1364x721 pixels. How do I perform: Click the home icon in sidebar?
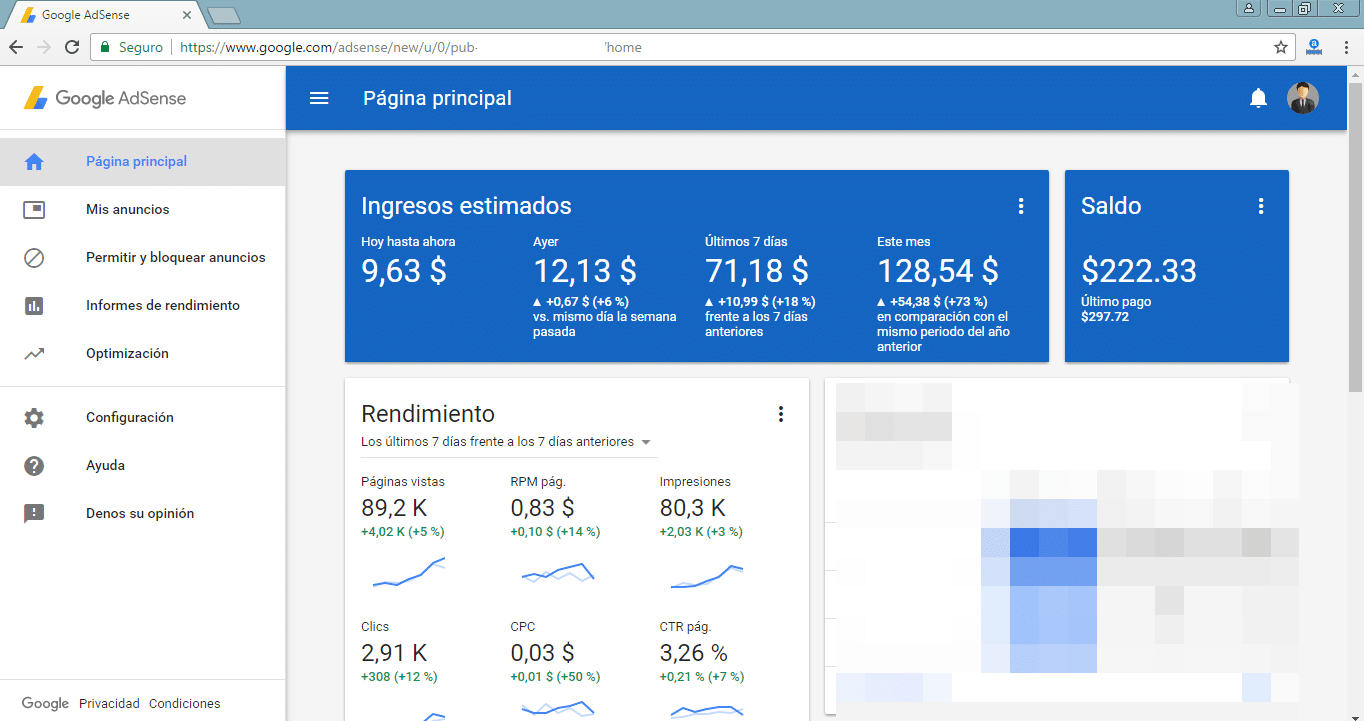tap(34, 161)
